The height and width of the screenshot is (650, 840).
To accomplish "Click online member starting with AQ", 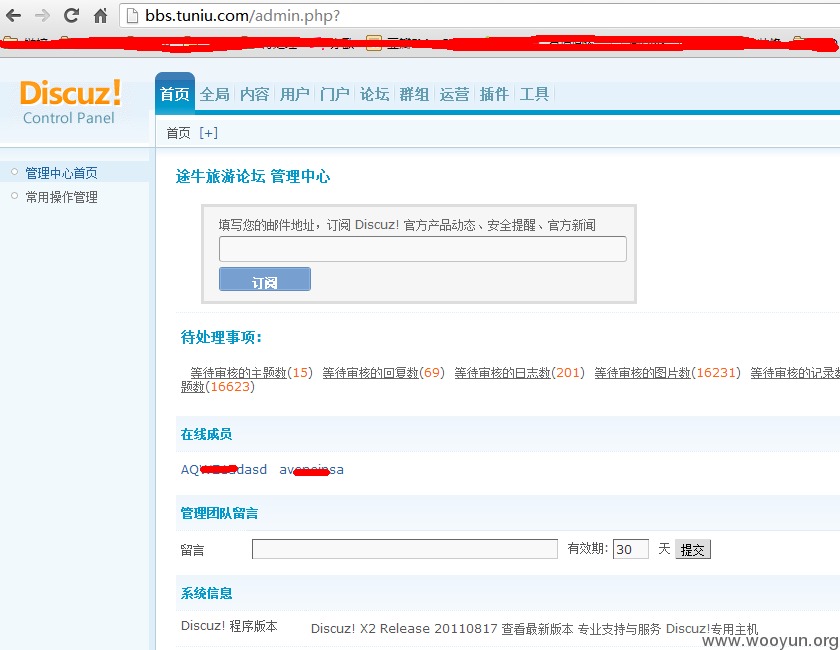I will 223,469.
